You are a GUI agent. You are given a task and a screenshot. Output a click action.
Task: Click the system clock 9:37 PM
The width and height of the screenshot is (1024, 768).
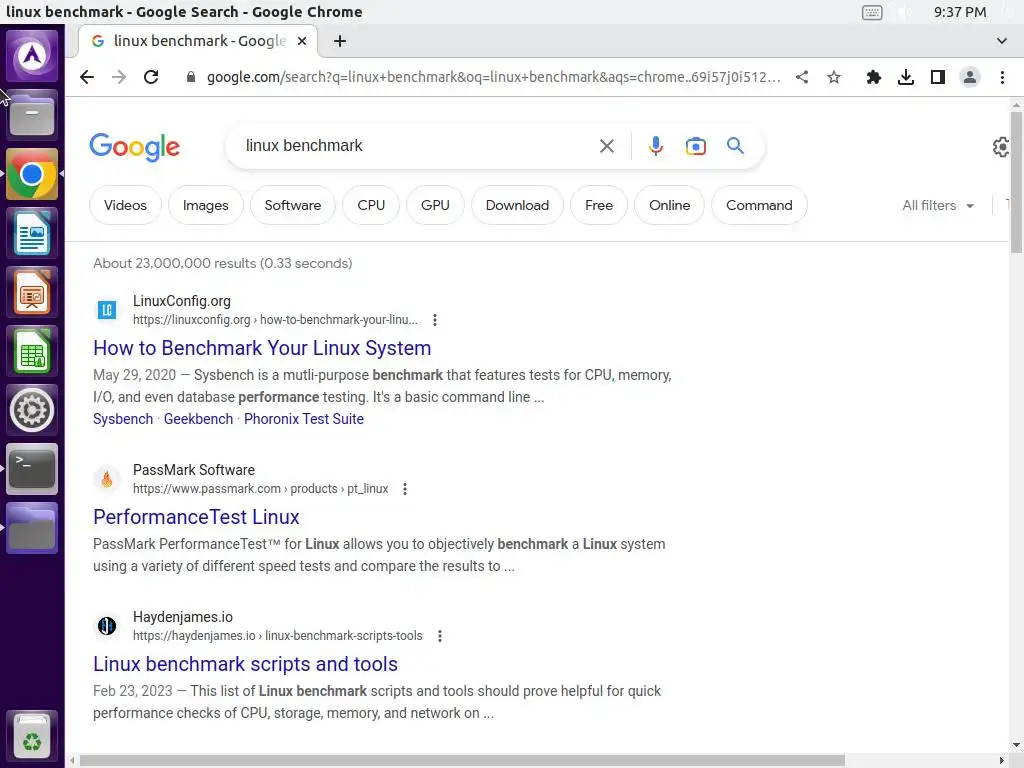click(959, 12)
